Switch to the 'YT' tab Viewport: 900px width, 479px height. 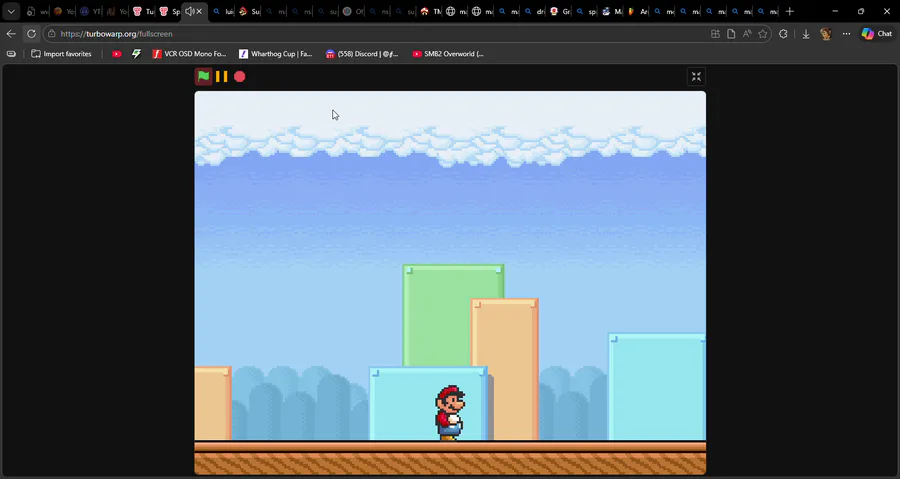(91, 11)
